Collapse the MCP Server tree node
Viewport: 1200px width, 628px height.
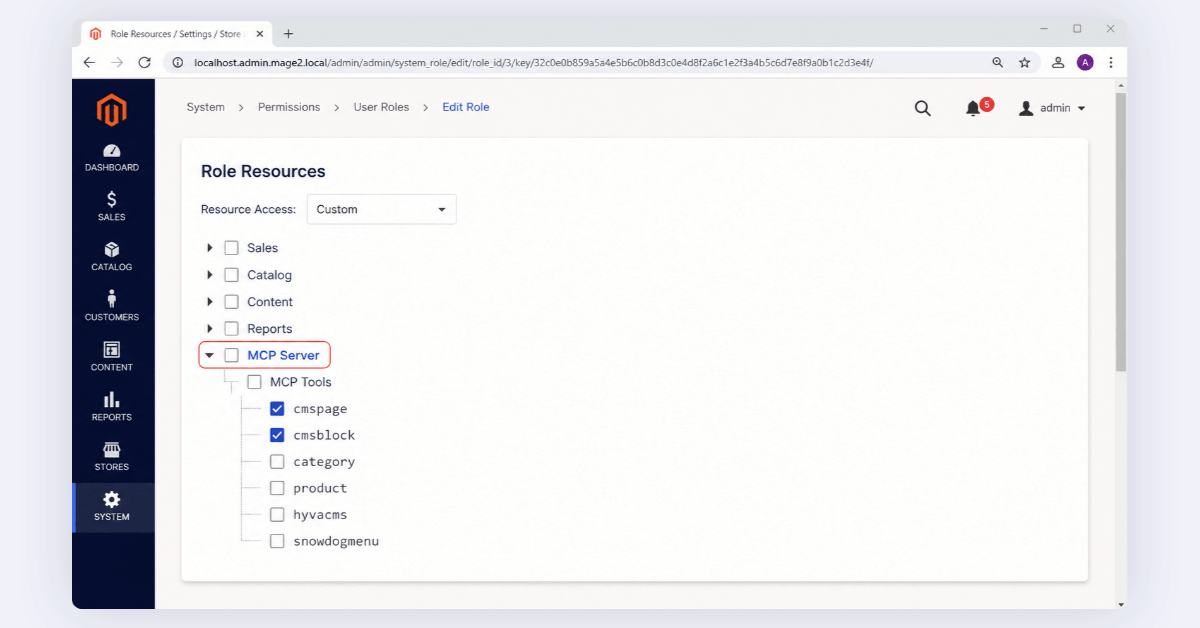click(210, 355)
